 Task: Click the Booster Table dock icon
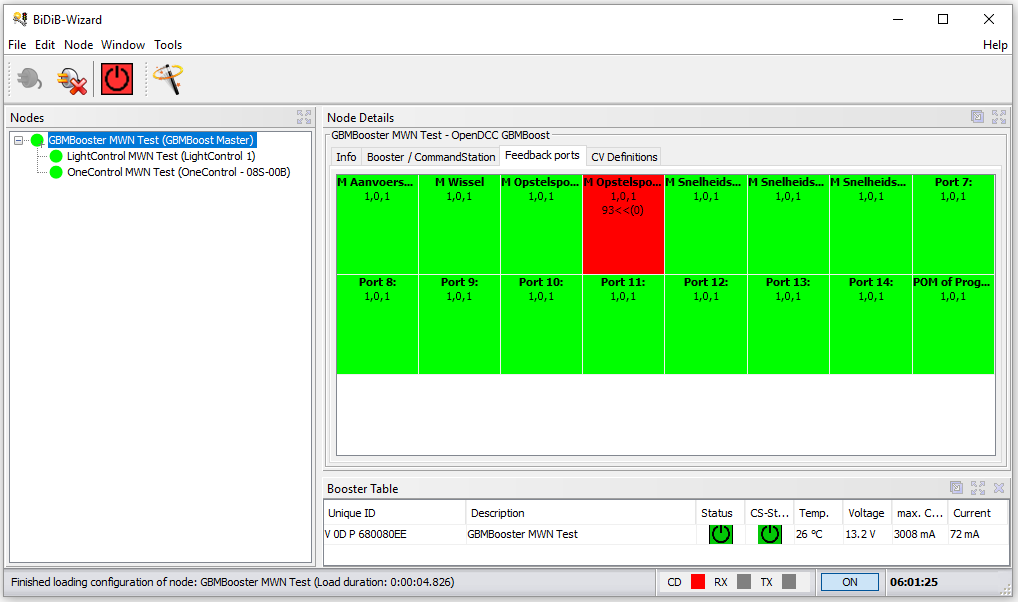coord(956,488)
